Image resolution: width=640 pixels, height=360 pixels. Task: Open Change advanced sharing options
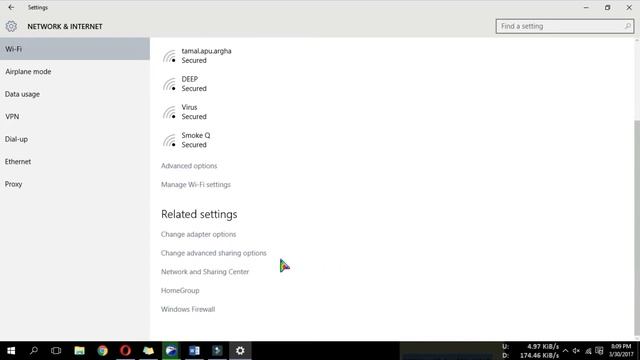213,253
